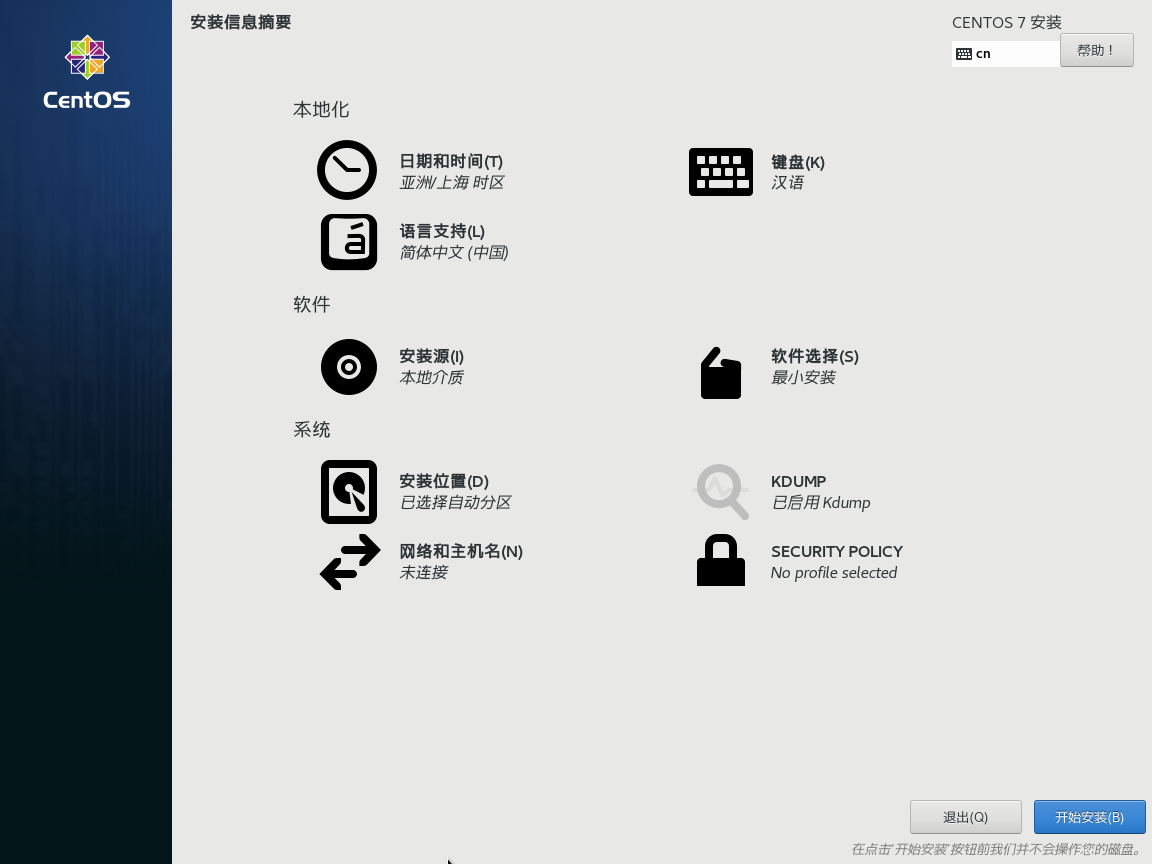Click the No profile selected text
The height and width of the screenshot is (864, 1152).
[834, 572]
